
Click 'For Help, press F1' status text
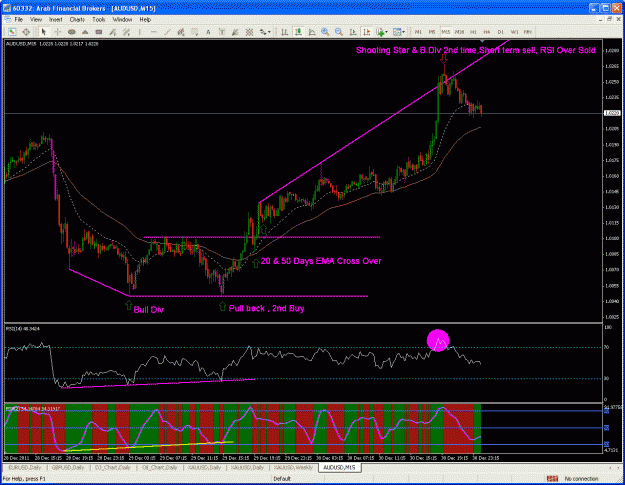24,479
